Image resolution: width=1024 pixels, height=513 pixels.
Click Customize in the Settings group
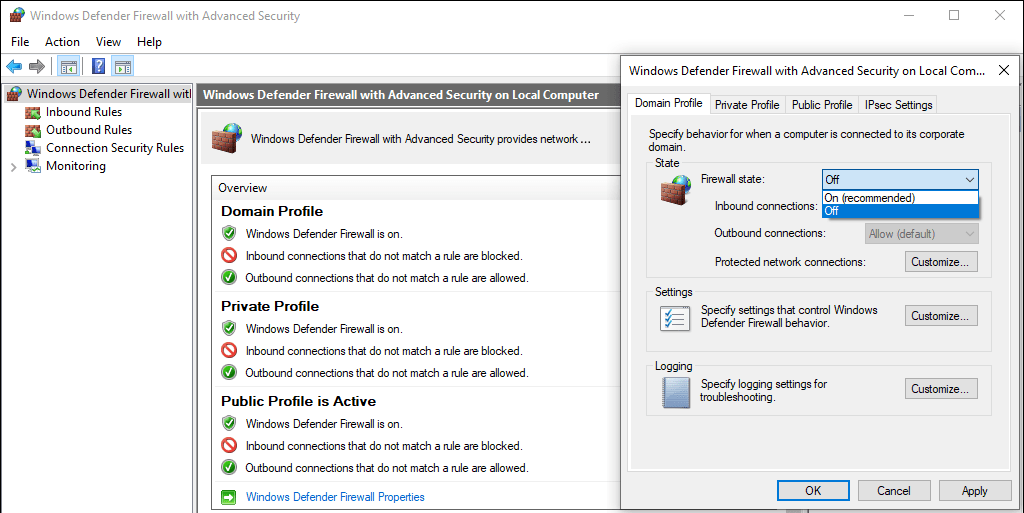click(941, 316)
